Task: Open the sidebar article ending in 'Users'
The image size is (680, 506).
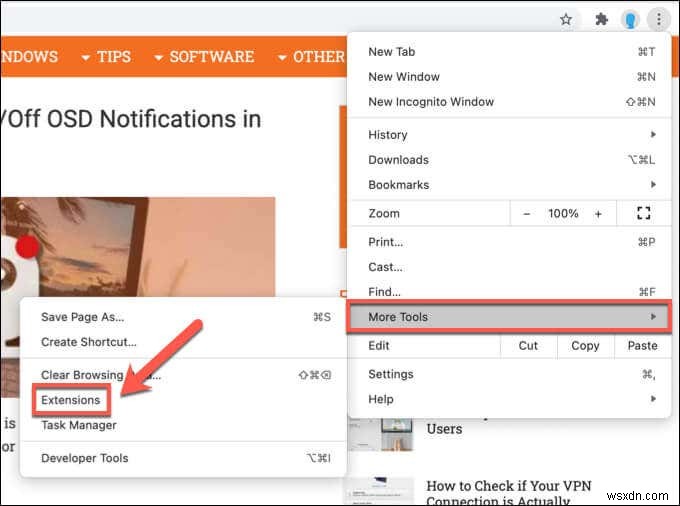Action: click(445, 429)
